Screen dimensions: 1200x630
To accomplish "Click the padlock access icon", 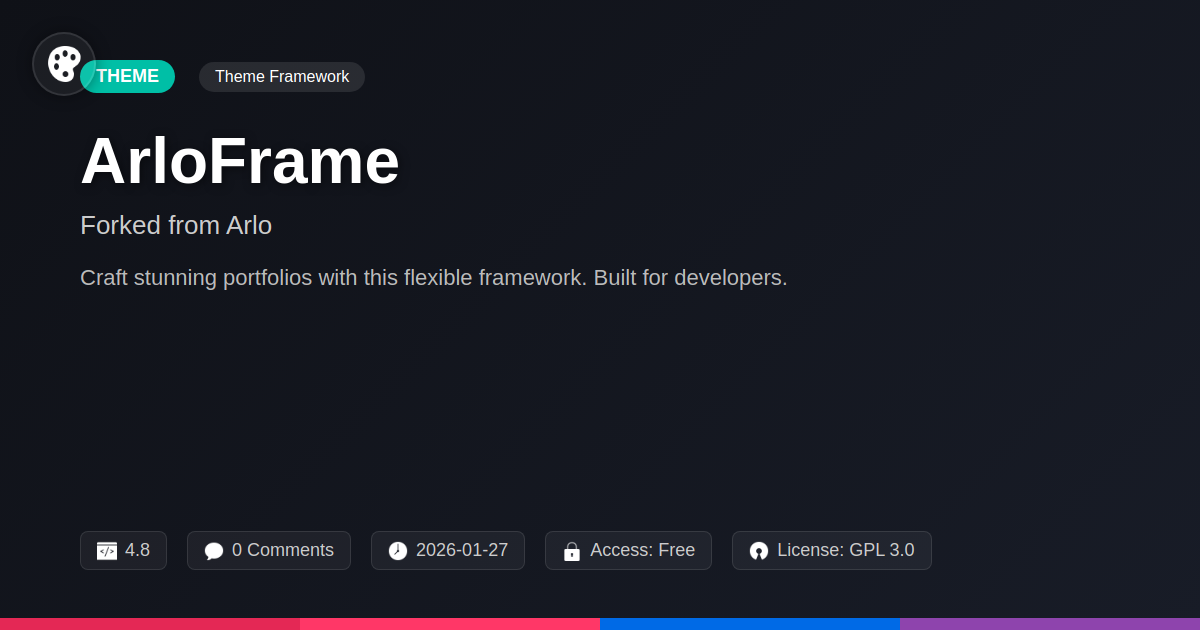I will (572, 551).
